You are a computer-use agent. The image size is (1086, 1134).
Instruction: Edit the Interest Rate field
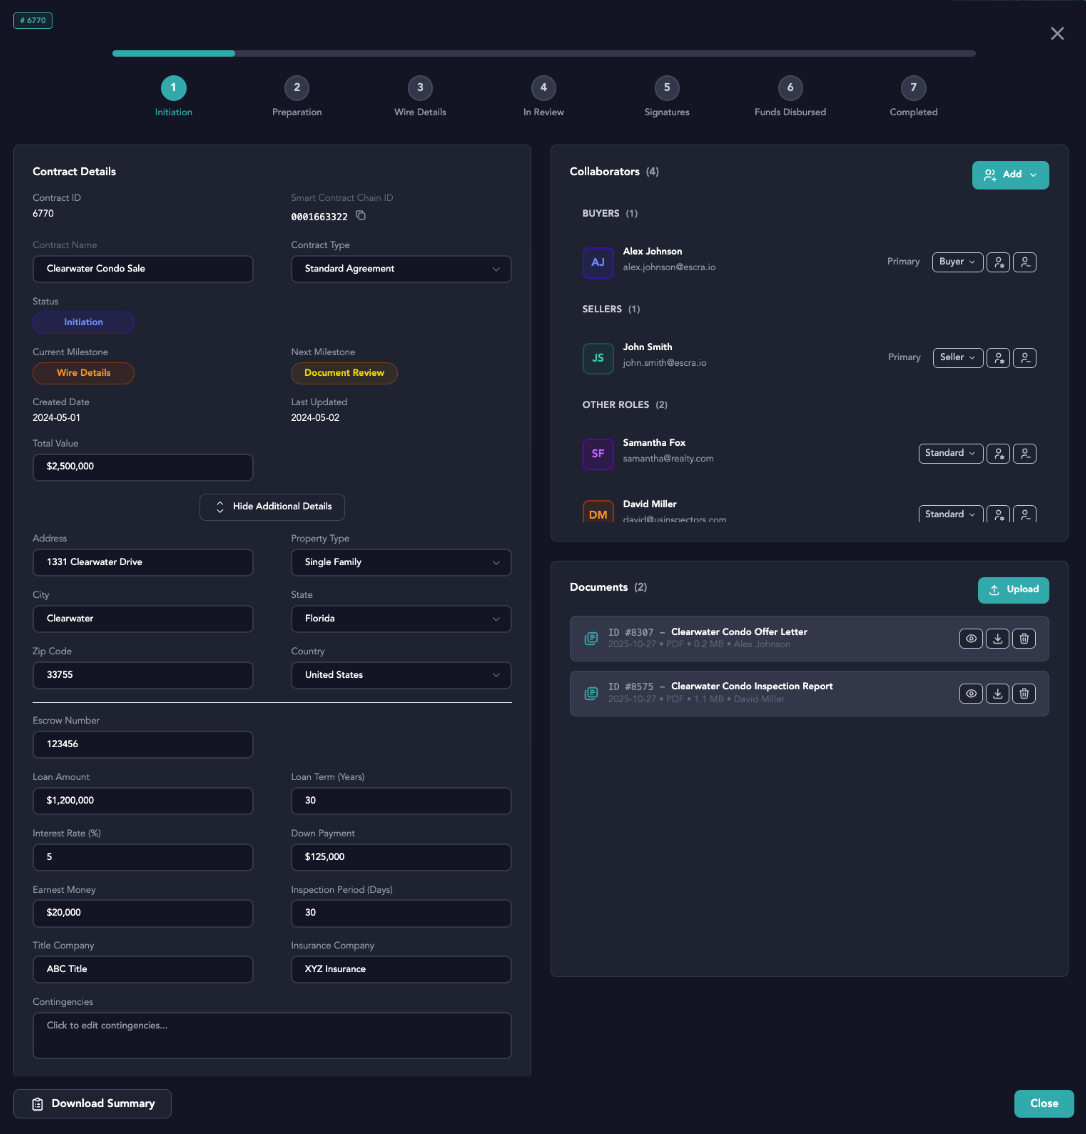[142, 857]
